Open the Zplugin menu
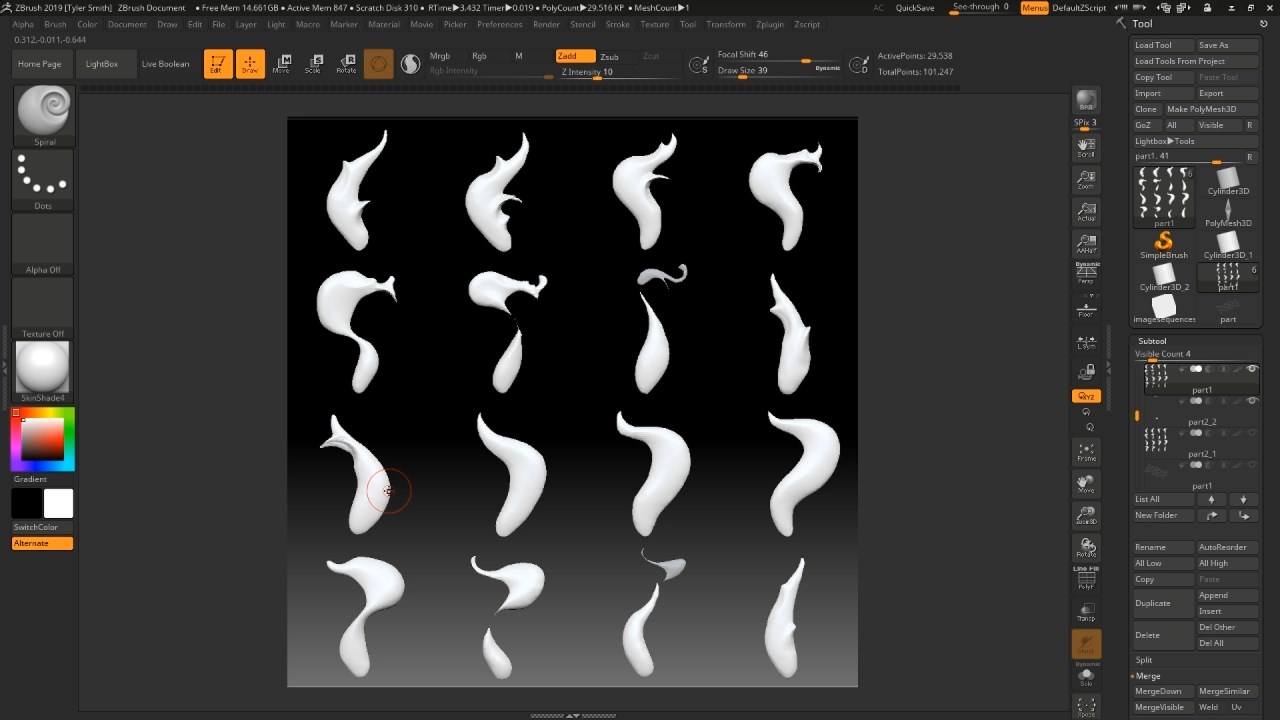Screen dimensions: 1280x720 tap(769, 24)
